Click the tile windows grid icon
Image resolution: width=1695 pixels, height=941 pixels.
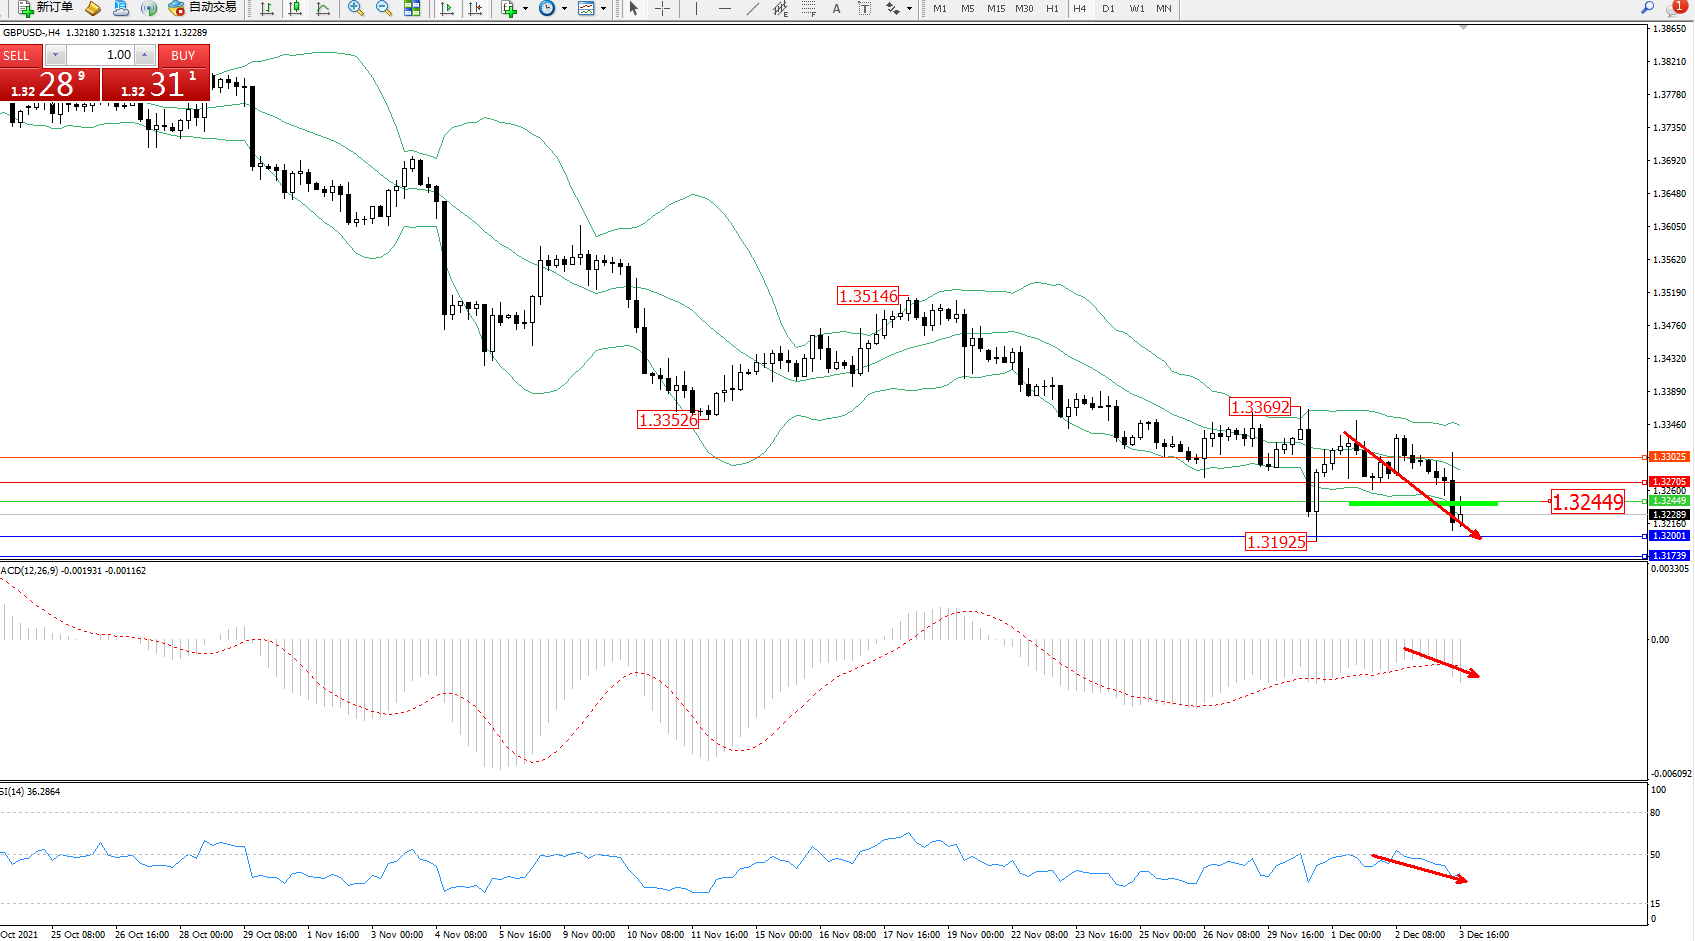pyautogui.click(x=412, y=8)
